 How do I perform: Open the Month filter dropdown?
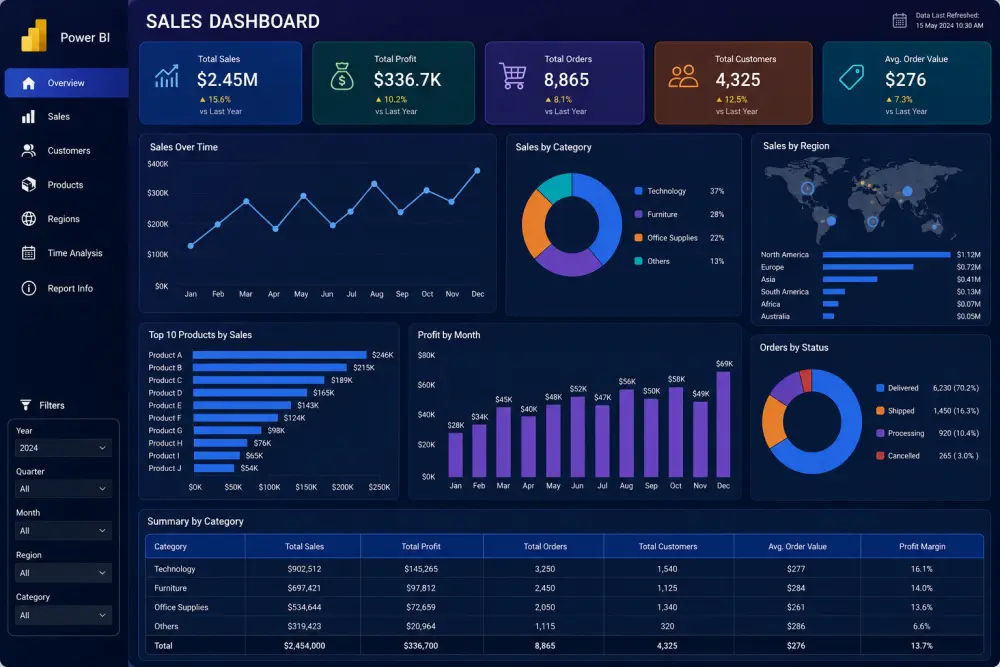(63, 531)
